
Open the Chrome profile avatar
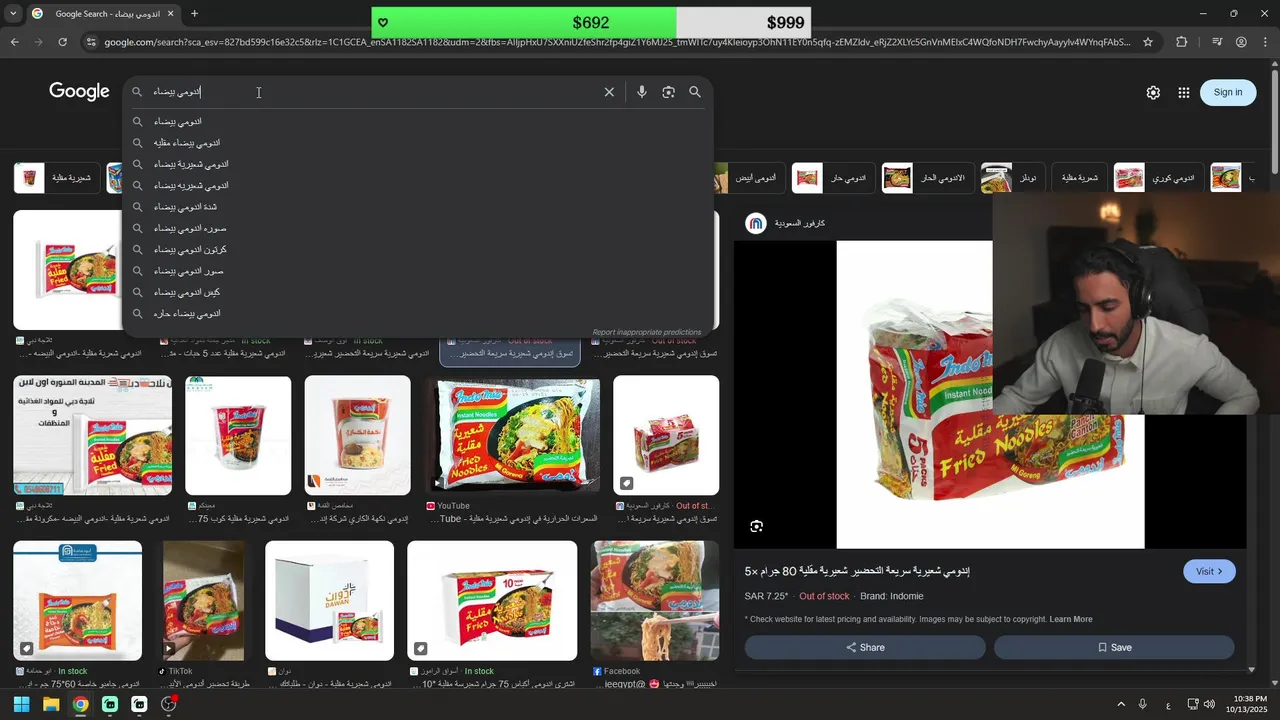pyautogui.click(x=1241, y=42)
